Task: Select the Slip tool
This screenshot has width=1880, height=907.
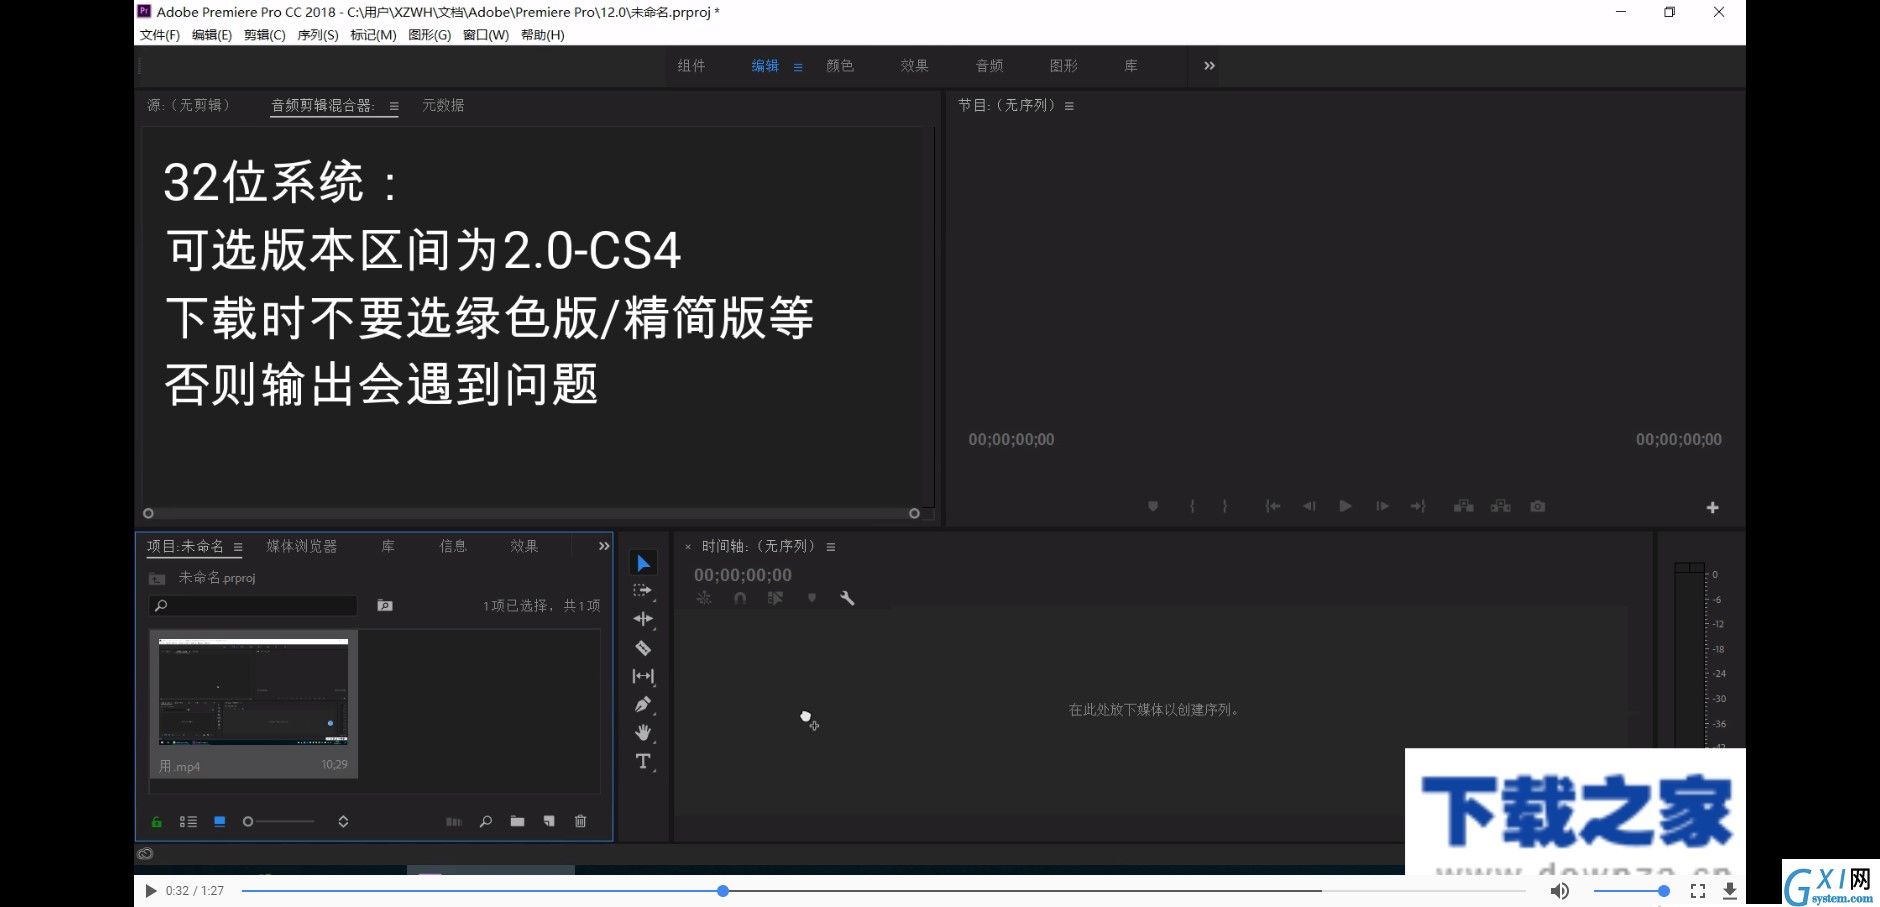Action: (643, 676)
